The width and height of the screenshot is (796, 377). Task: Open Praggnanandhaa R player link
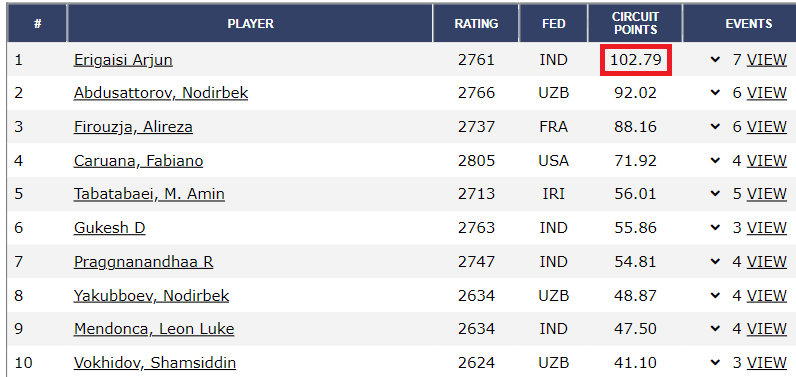(x=144, y=262)
